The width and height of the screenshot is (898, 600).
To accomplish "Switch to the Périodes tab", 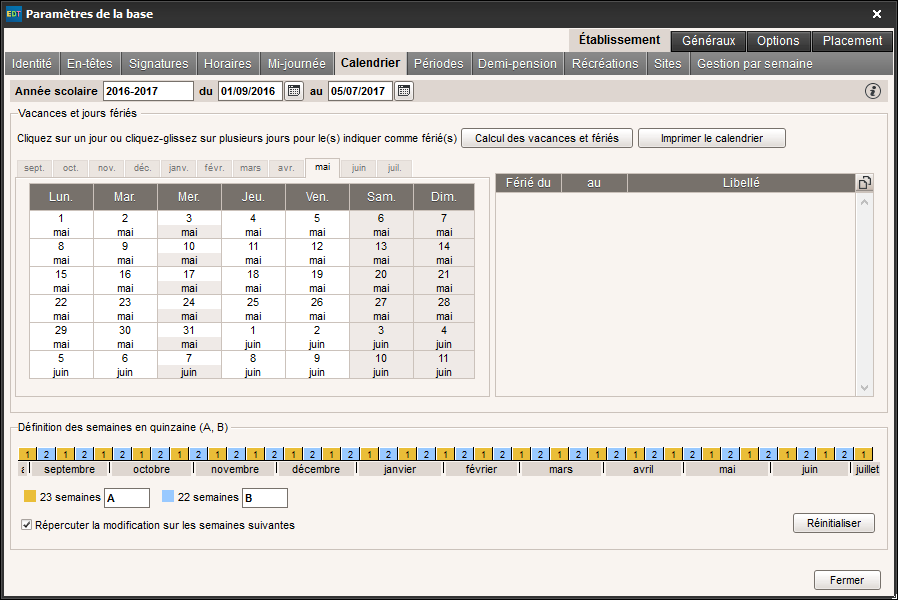I will click(439, 63).
